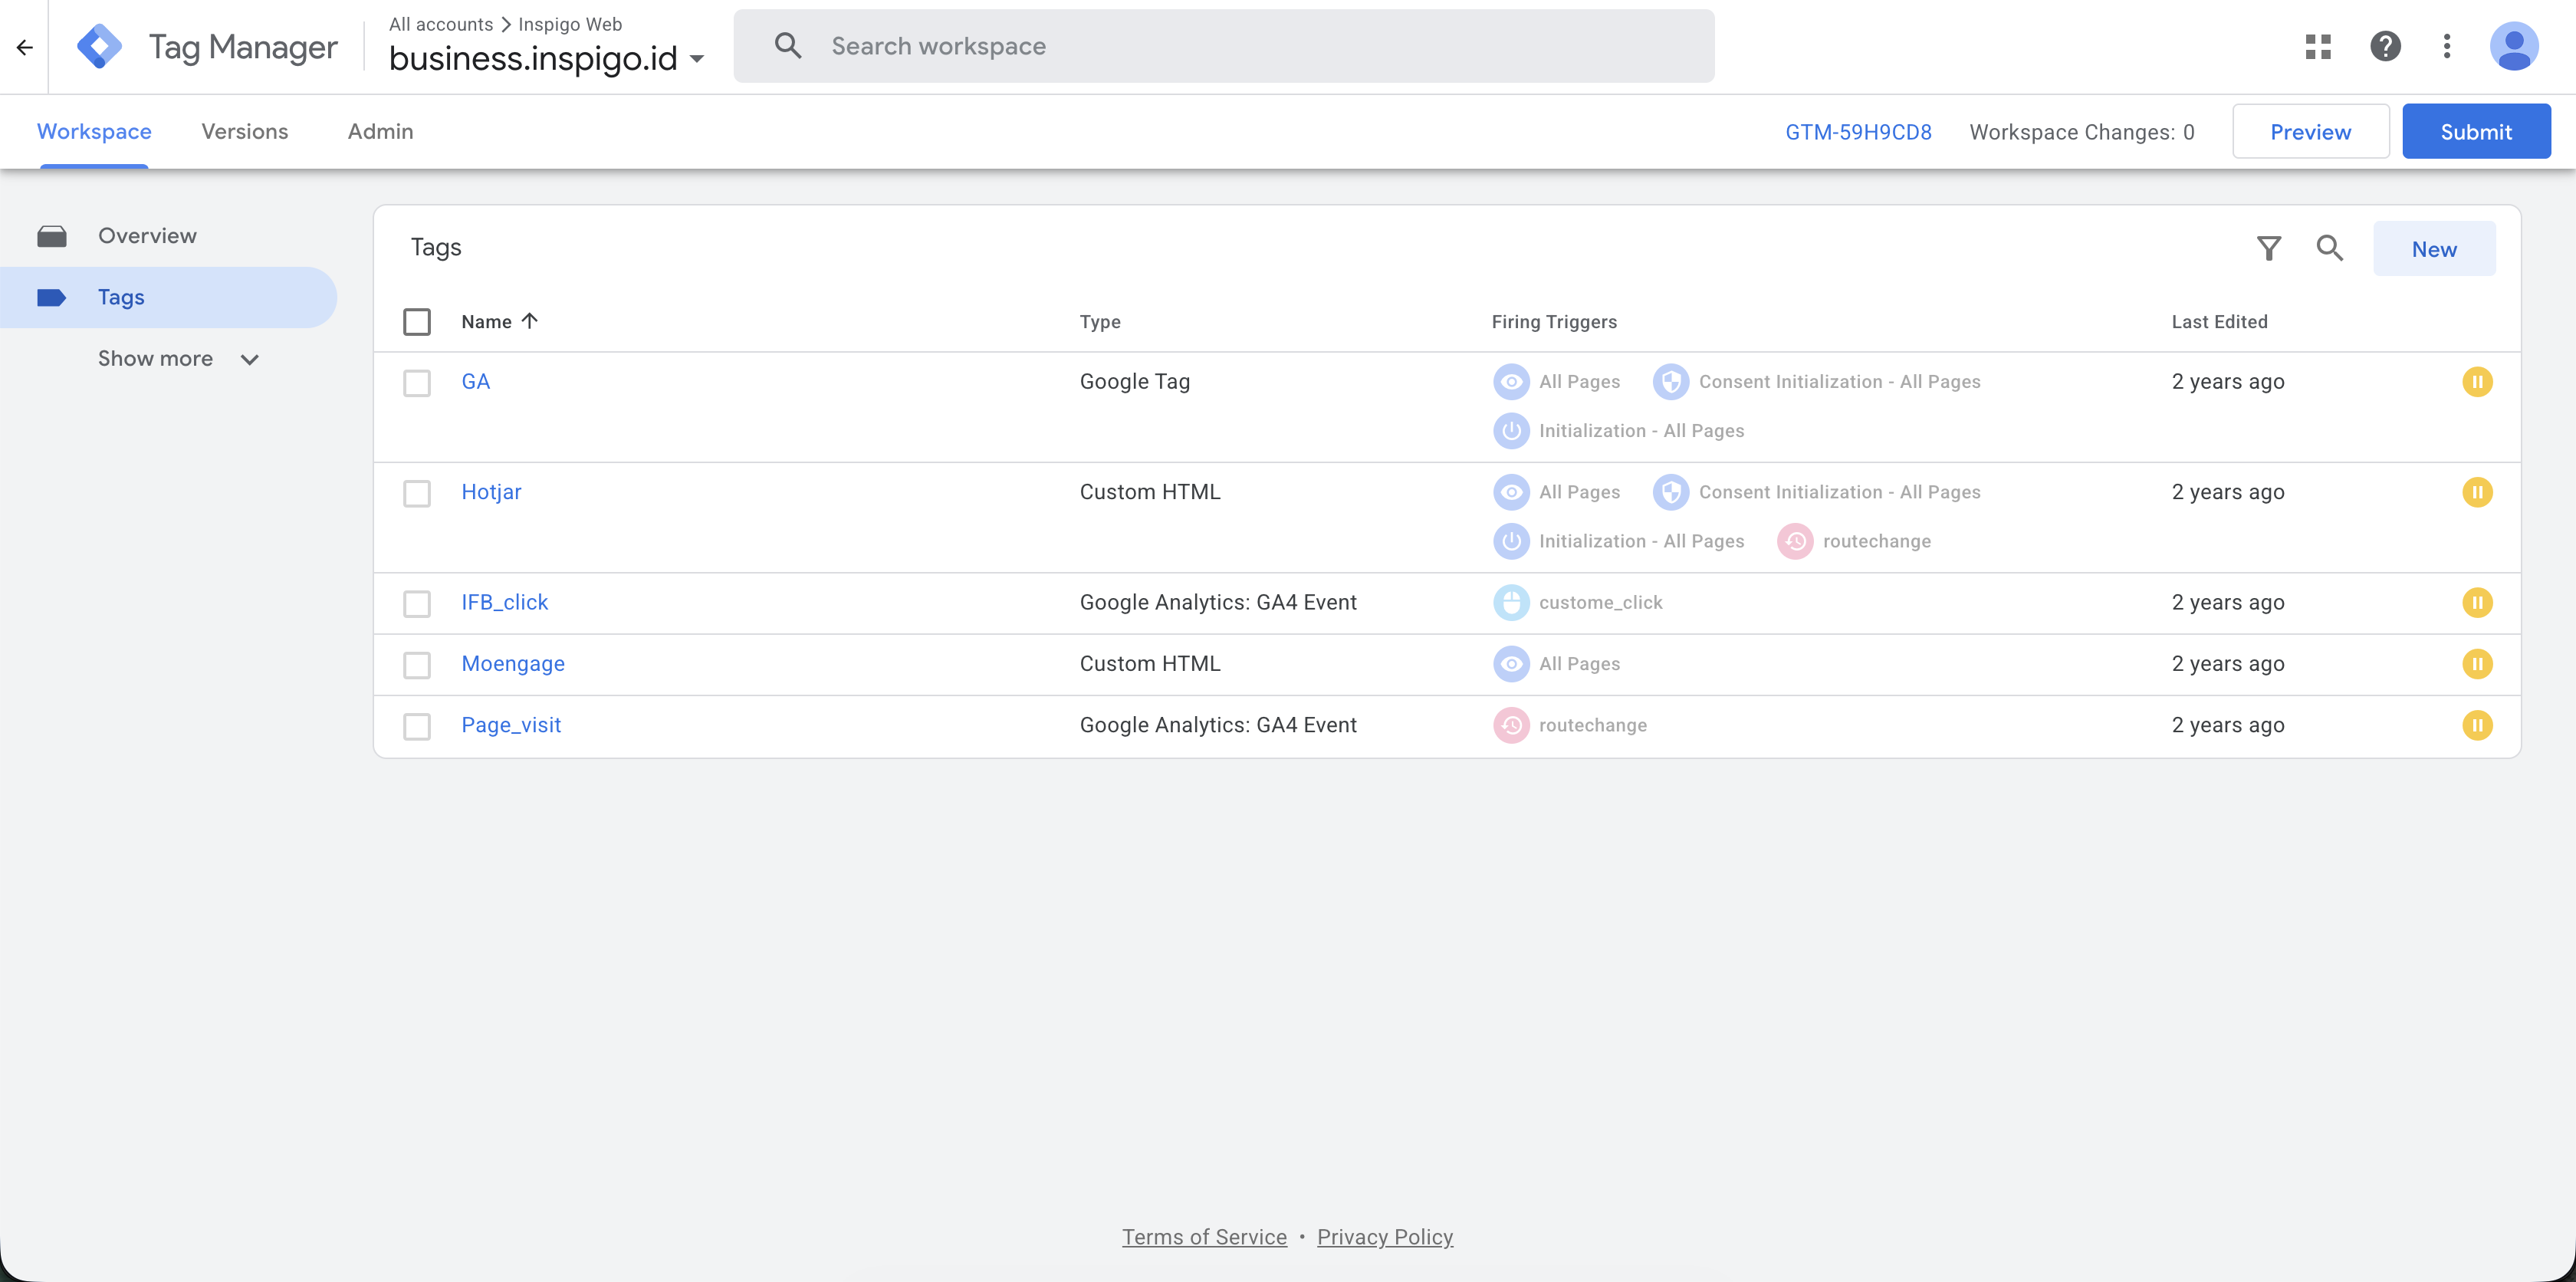Click the Preview button
The image size is (2576, 1282).
[x=2310, y=131]
